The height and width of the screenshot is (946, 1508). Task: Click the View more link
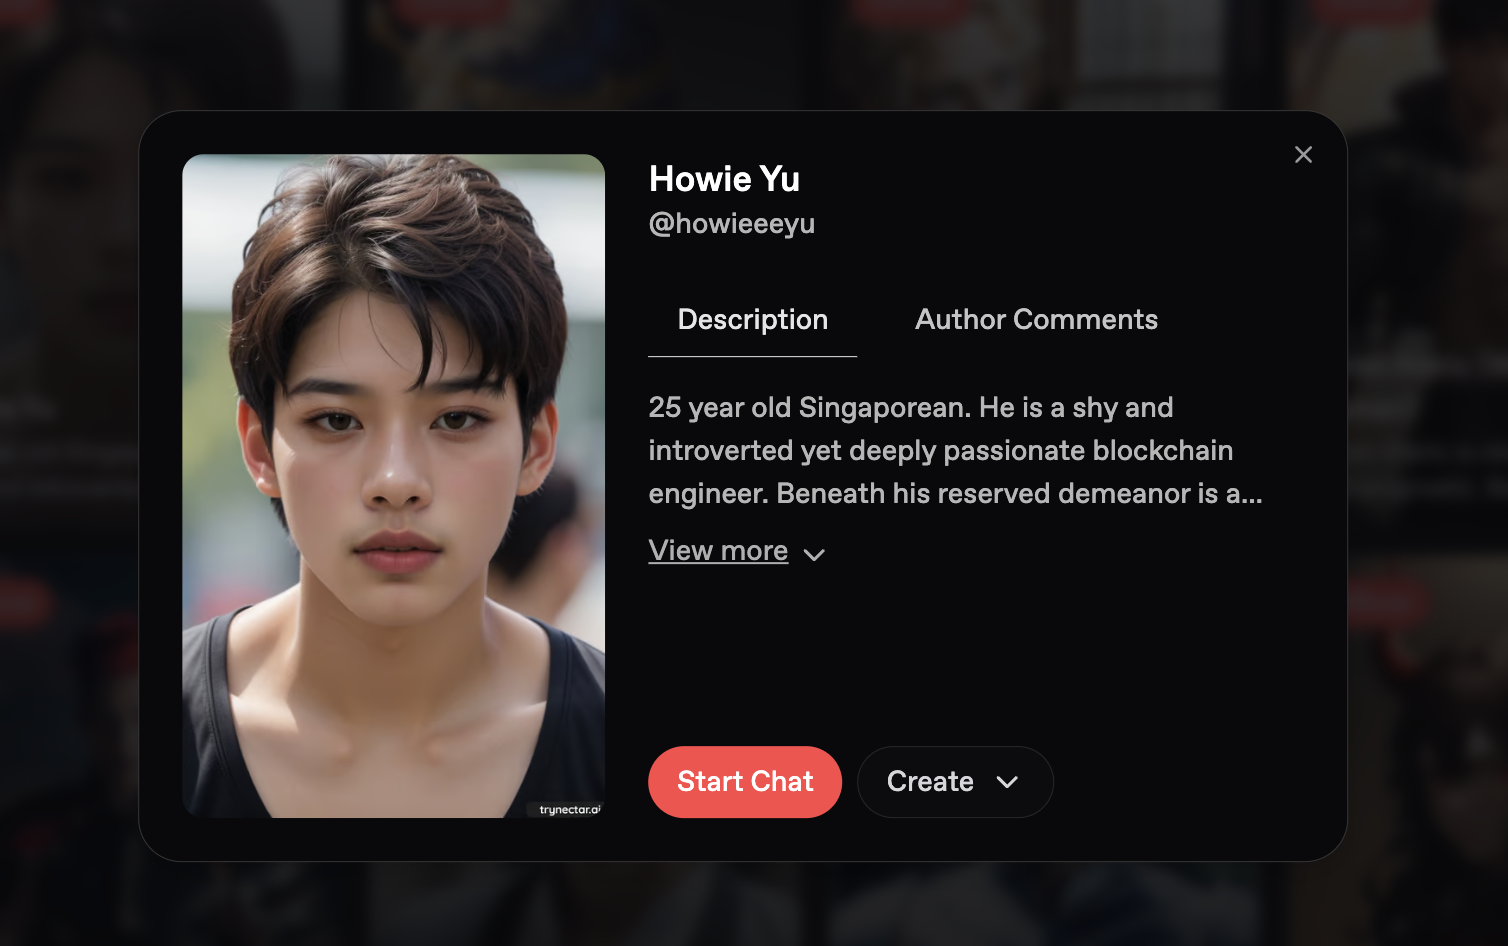click(x=718, y=551)
